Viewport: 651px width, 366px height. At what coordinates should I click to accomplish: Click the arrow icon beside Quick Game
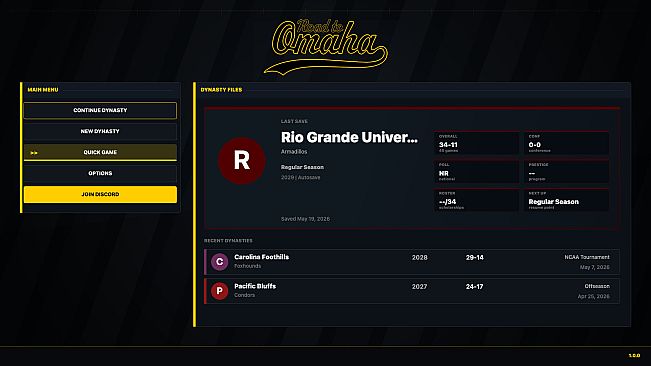(x=34, y=153)
